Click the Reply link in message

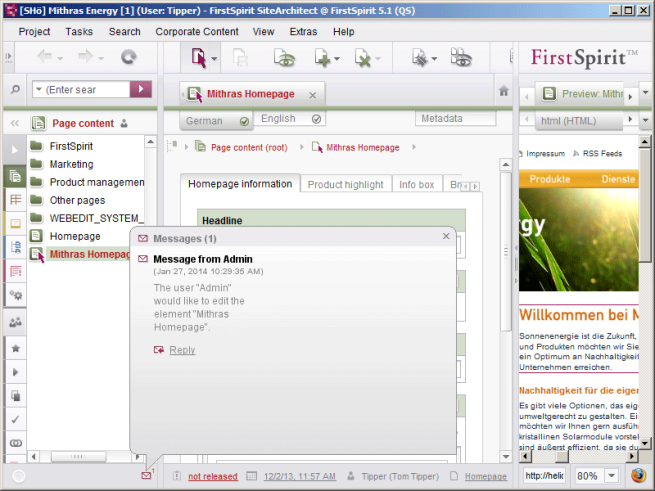(x=182, y=350)
